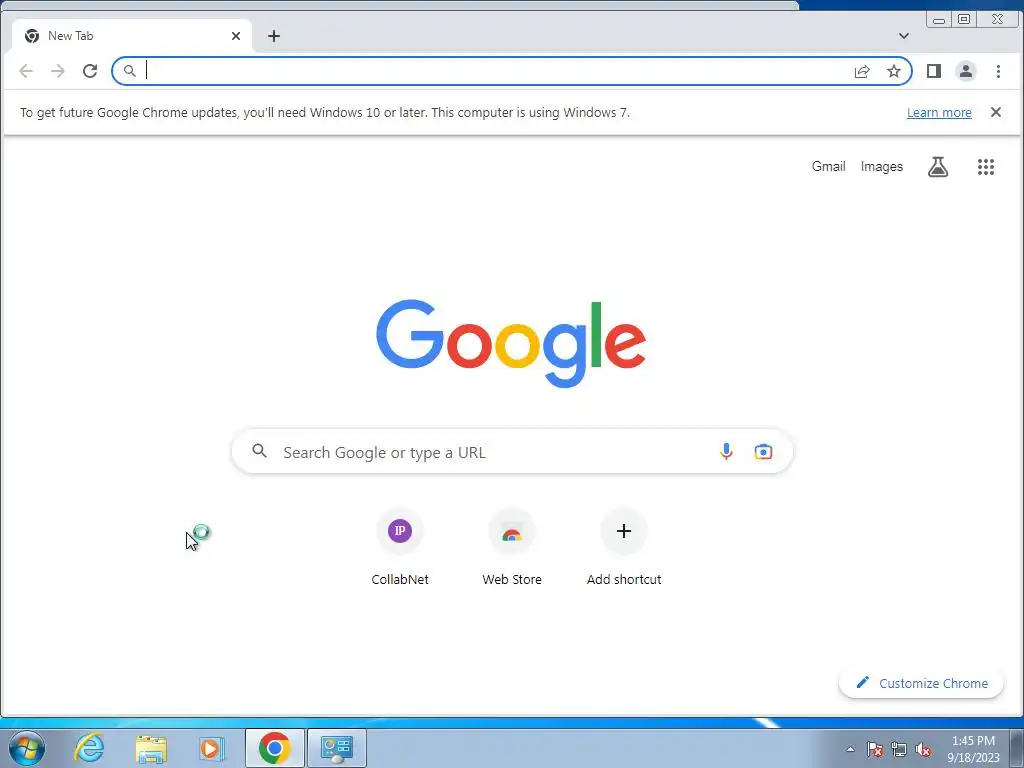Open control panel app in taskbar
This screenshot has height=768, width=1024.
[337, 748]
